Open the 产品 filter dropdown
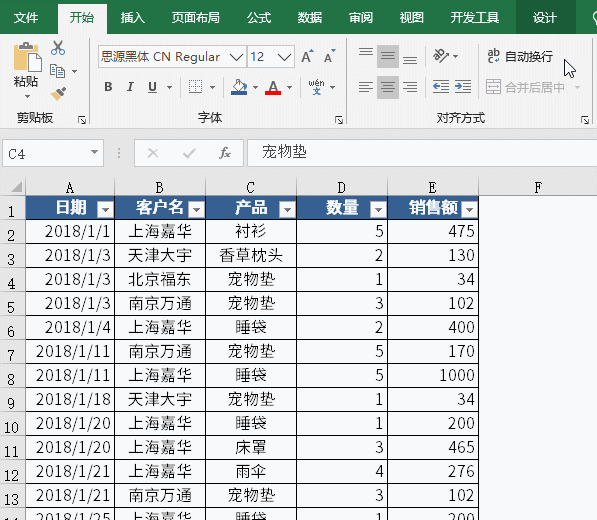Image resolution: width=597 pixels, height=520 pixels. [x=287, y=209]
